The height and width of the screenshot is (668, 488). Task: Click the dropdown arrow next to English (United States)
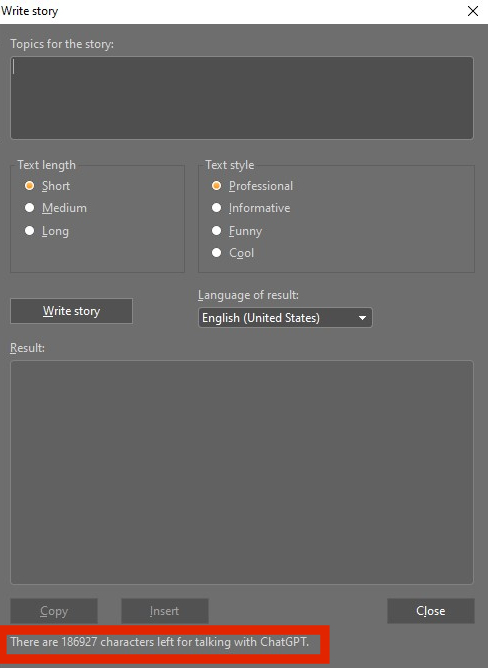[x=362, y=318]
